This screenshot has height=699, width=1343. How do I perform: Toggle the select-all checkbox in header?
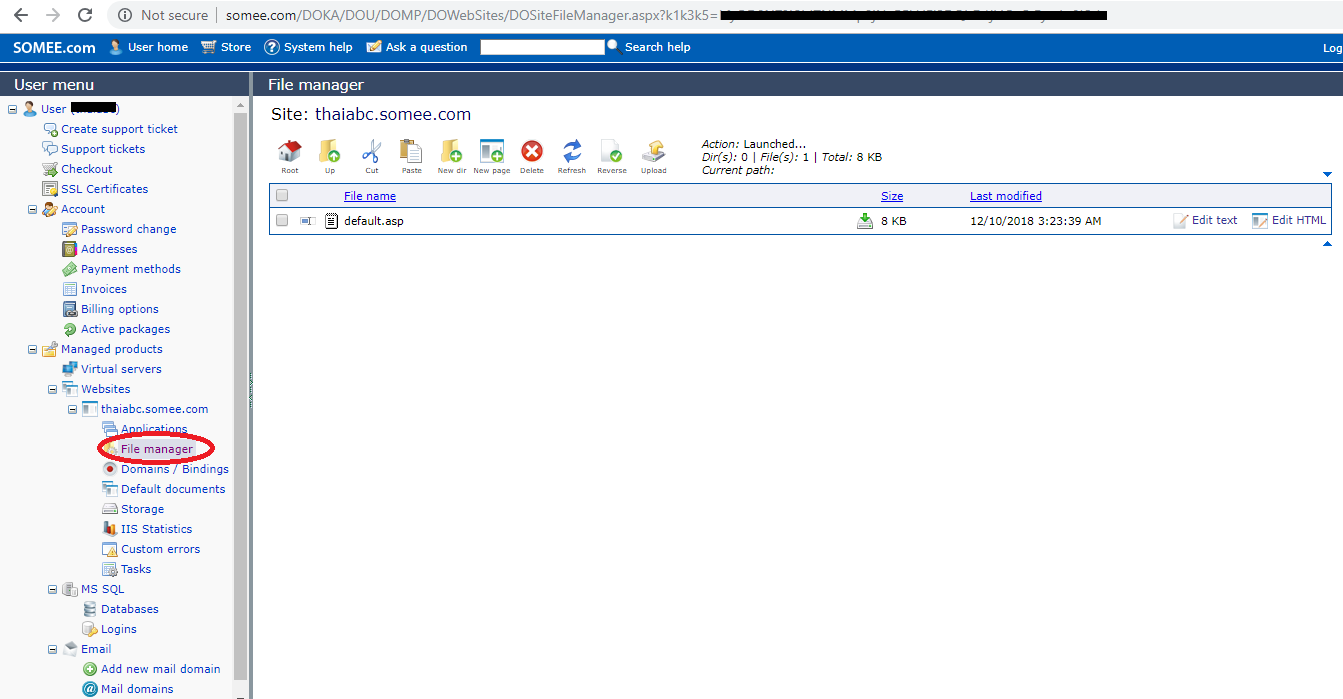tap(282, 196)
